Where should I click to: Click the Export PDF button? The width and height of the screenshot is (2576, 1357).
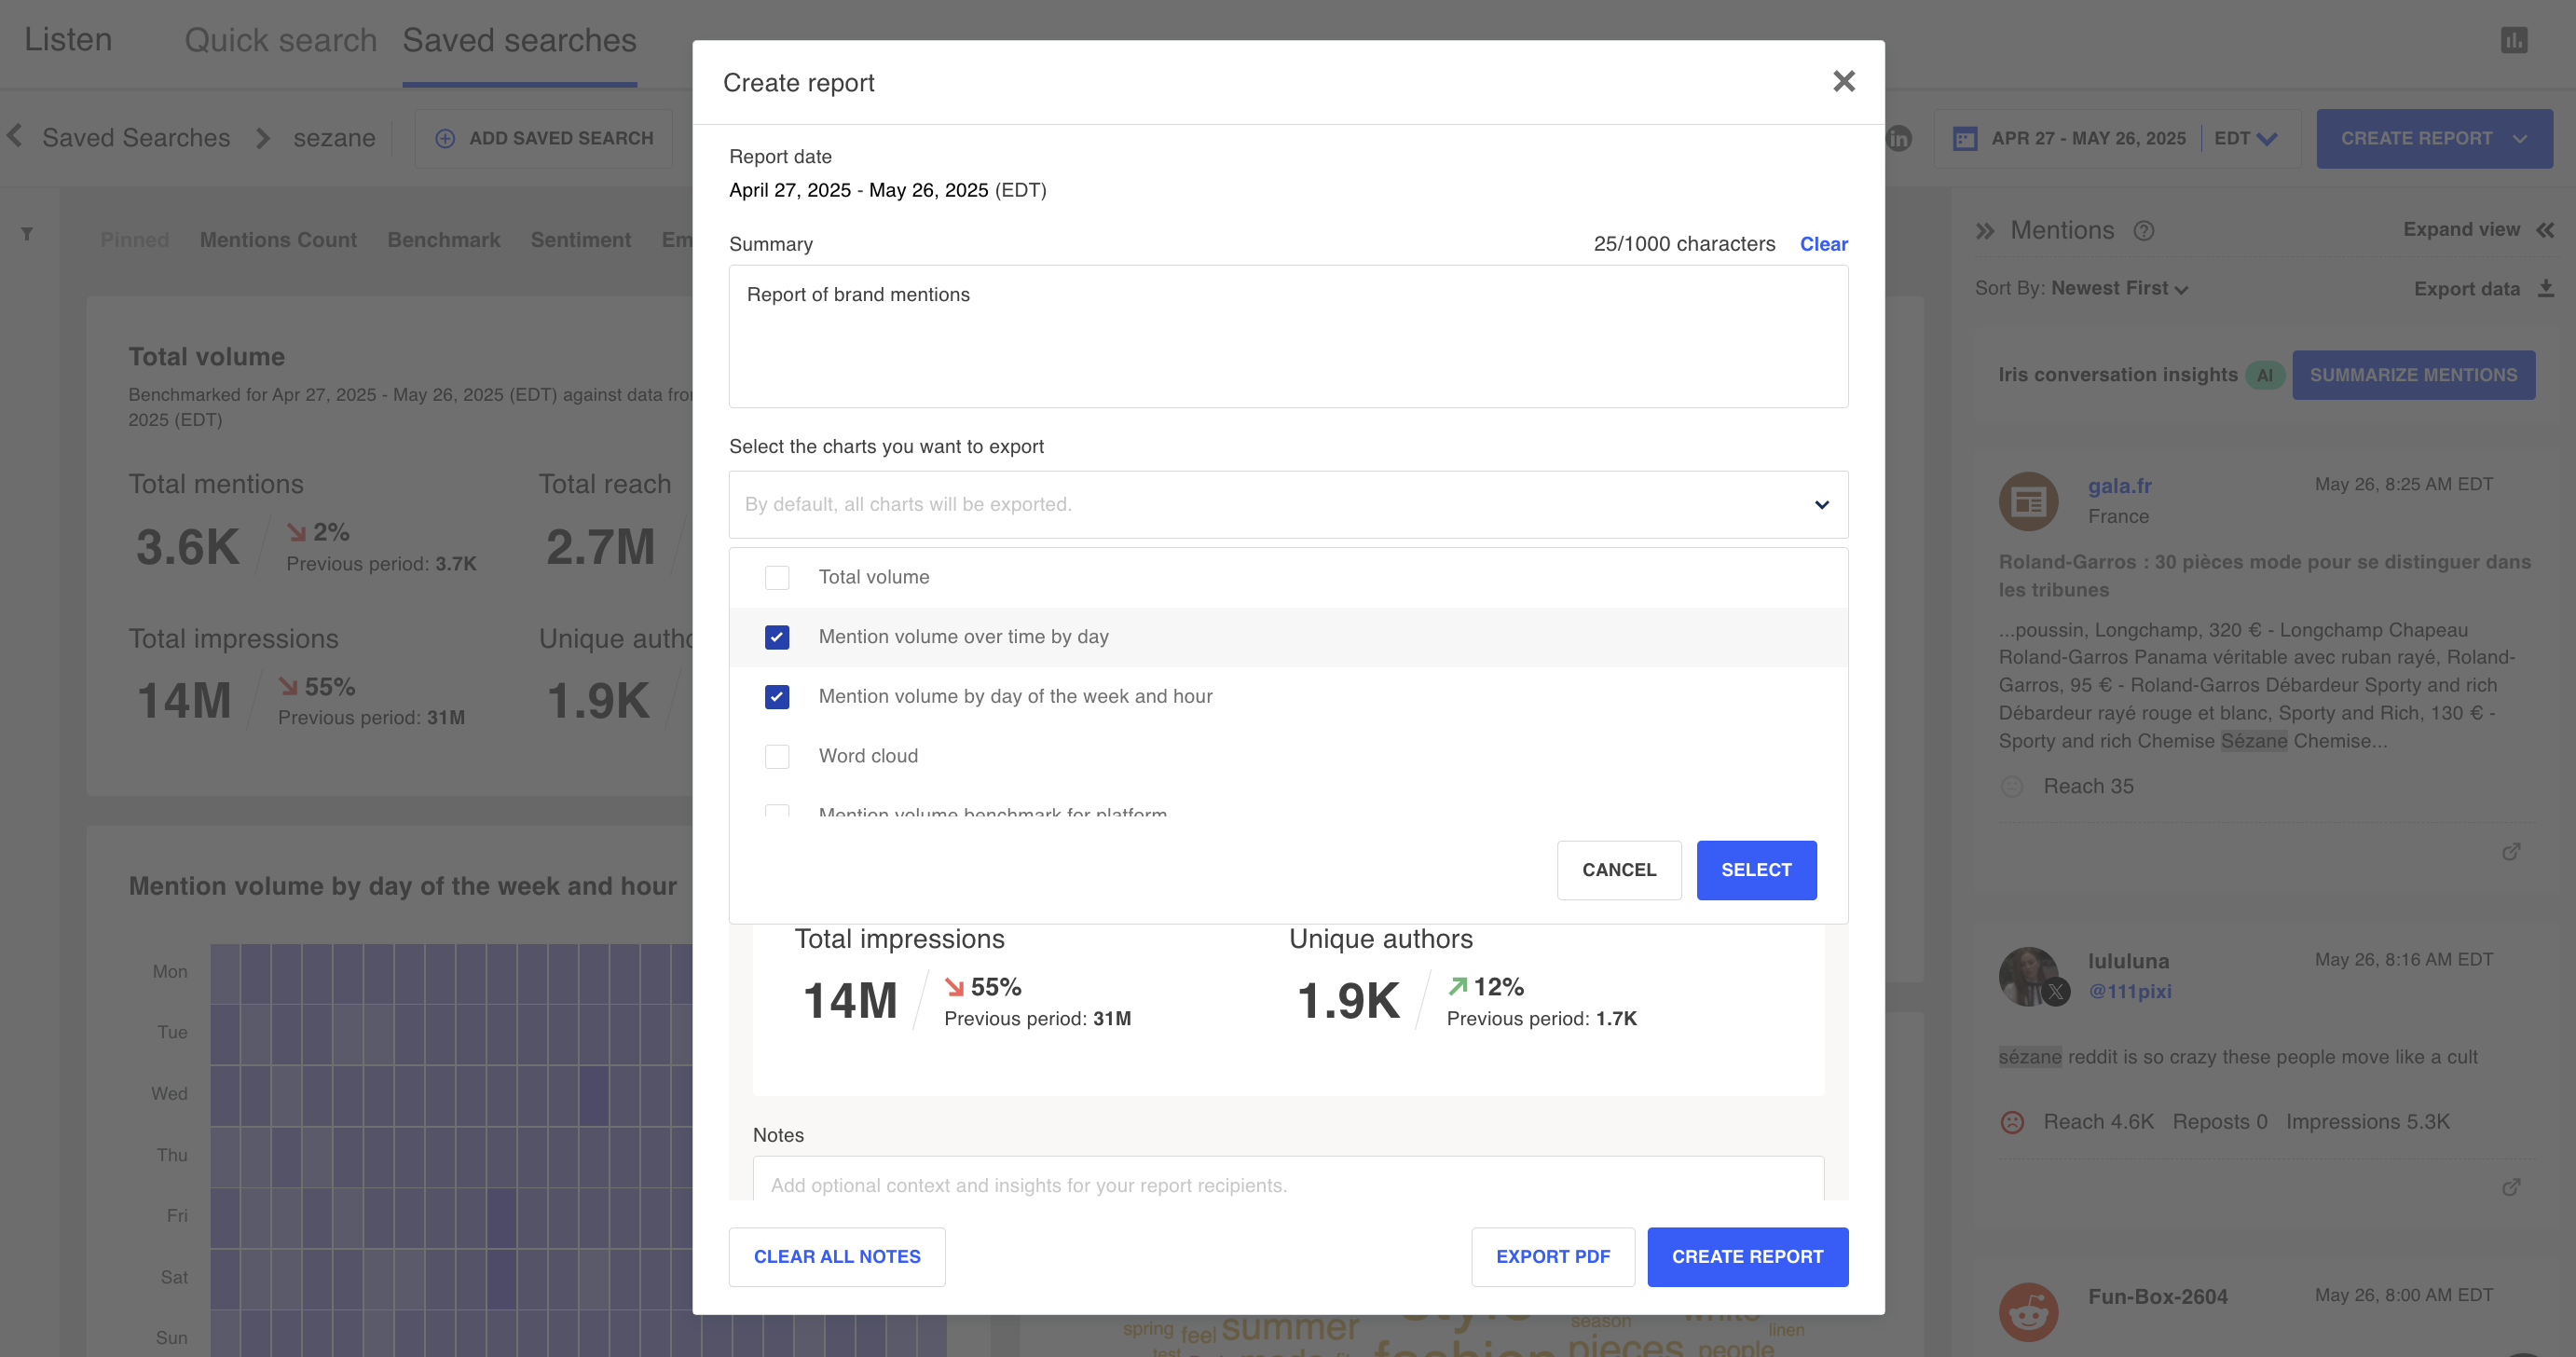[x=1553, y=1257]
